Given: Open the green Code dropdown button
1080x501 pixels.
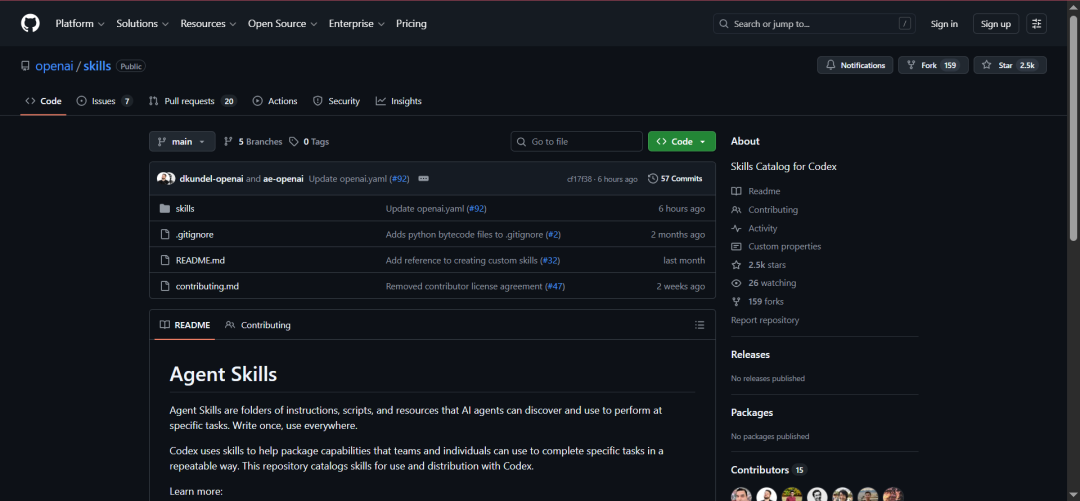Looking at the screenshot, I should click(x=681, y=141).
